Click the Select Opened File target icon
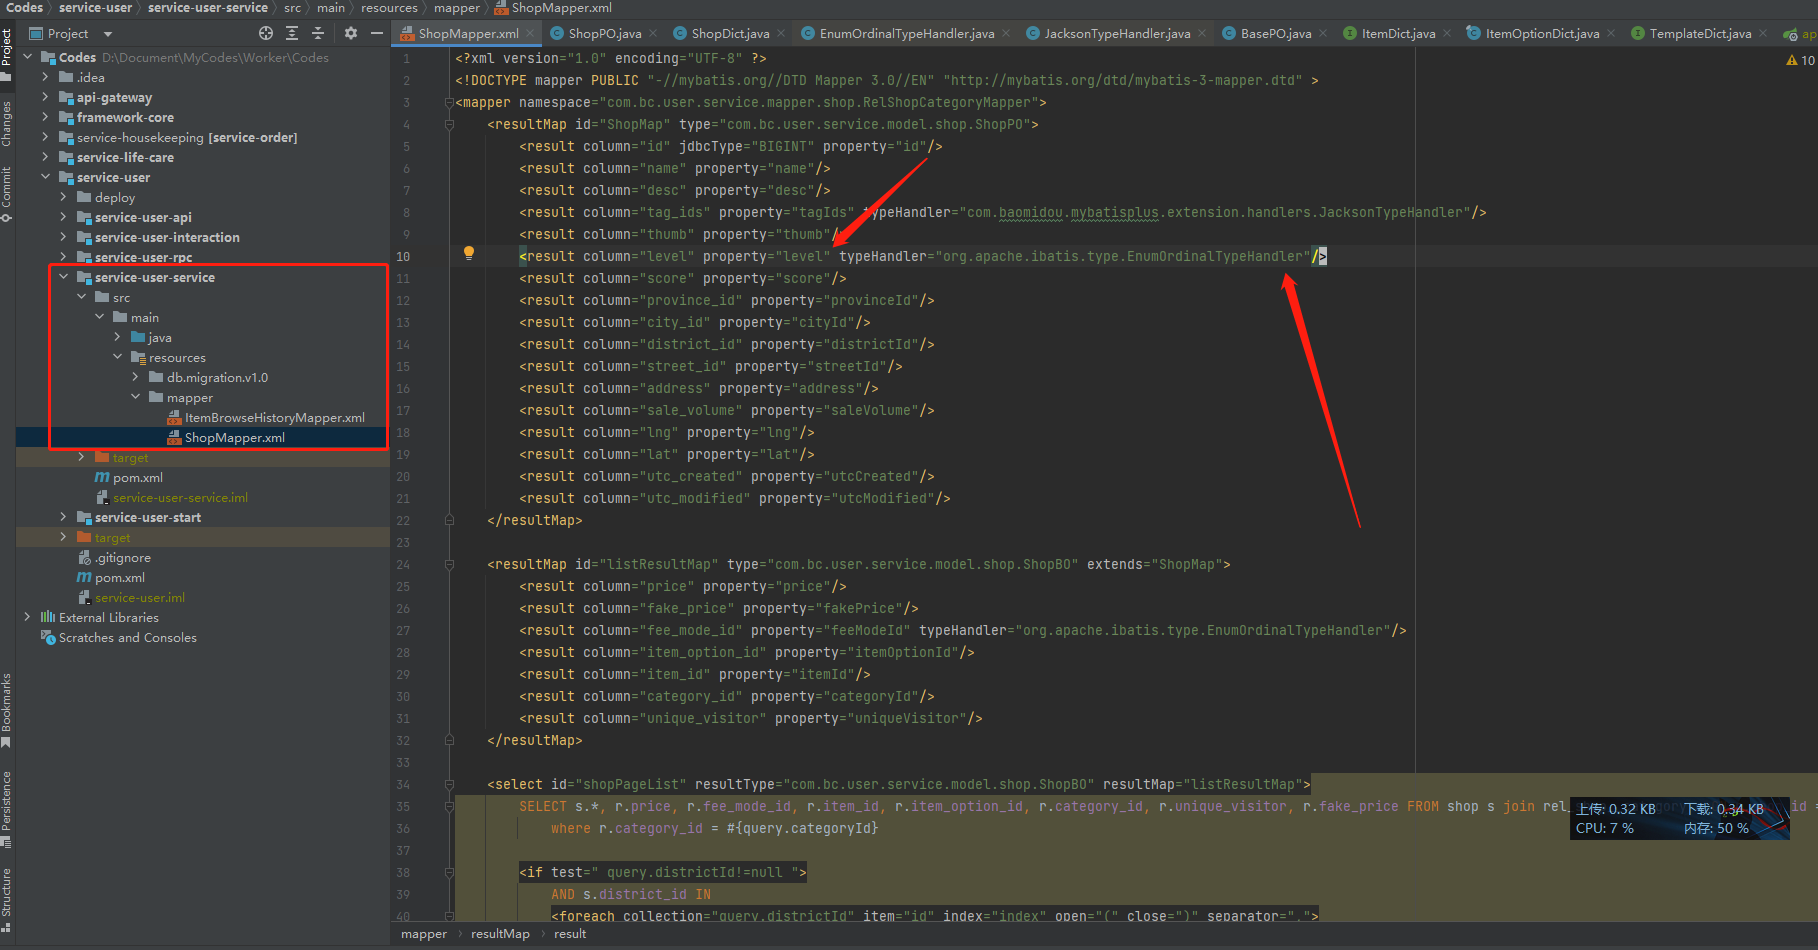The width and height of the screenshot is (1818, 950). (265, 33)
